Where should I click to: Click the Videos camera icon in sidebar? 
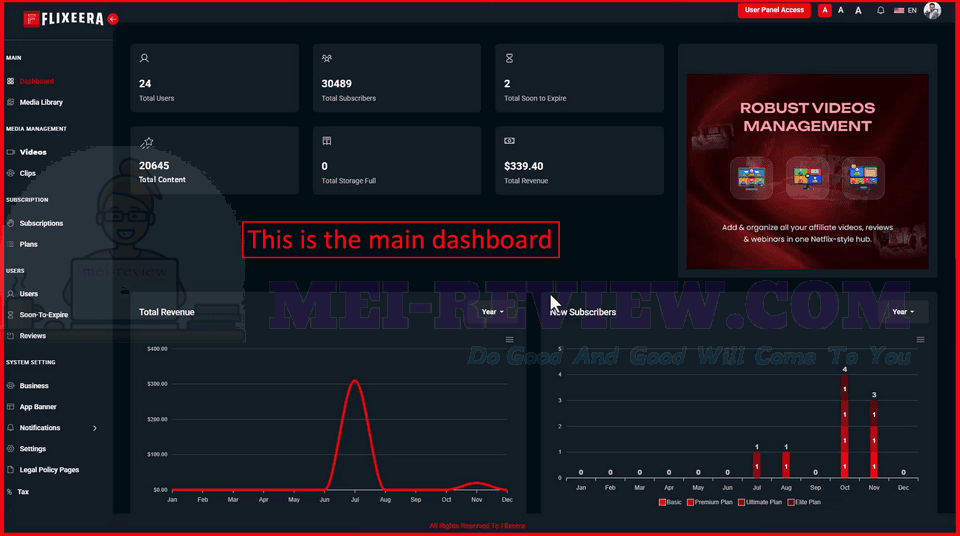[10, 152]
